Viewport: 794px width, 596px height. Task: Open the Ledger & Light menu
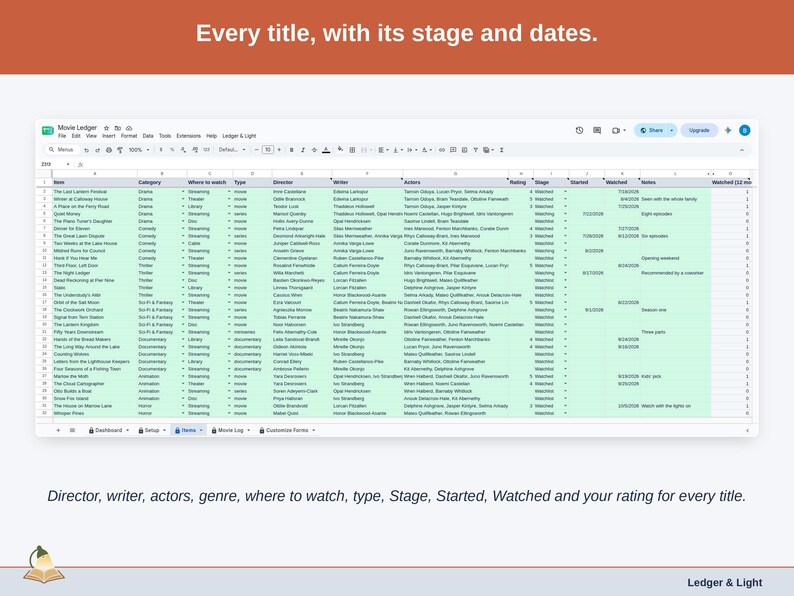click(x=239, y=136)
